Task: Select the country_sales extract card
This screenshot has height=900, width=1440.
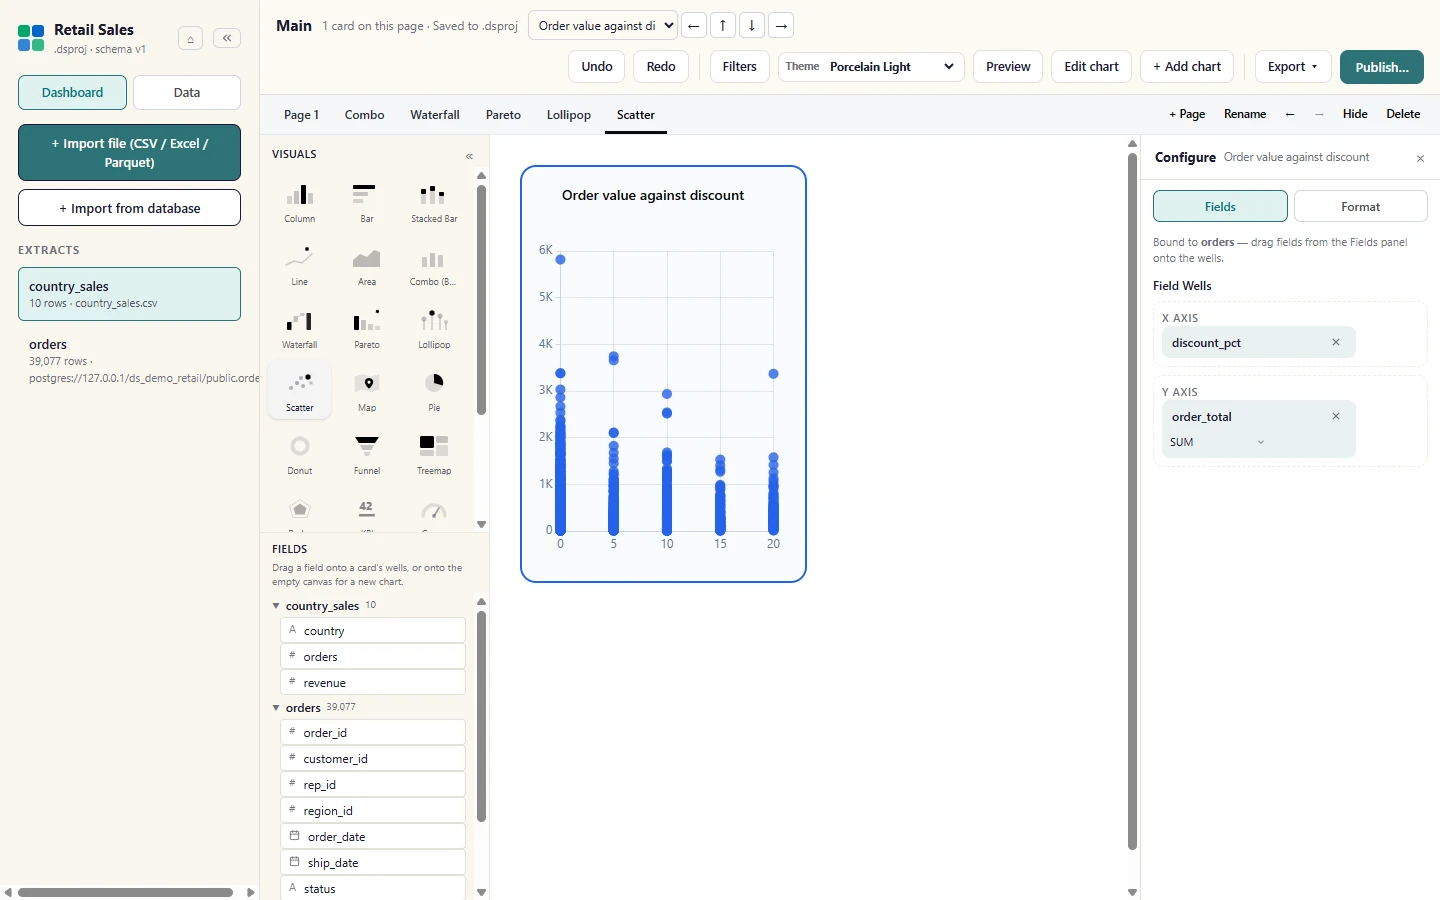Action: pyautogui.click(x=130, y=294)
